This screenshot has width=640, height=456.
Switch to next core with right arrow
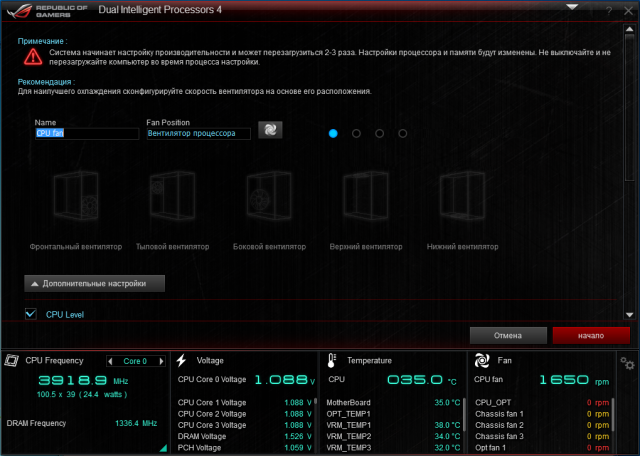(162, 361)
